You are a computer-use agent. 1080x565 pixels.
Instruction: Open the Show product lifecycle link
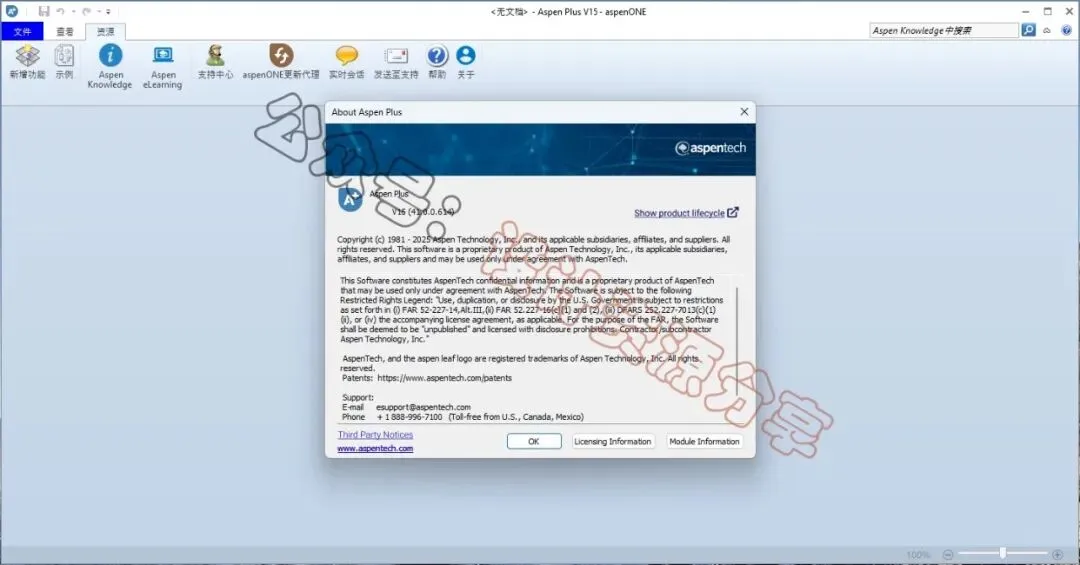(x=679, y=213)
